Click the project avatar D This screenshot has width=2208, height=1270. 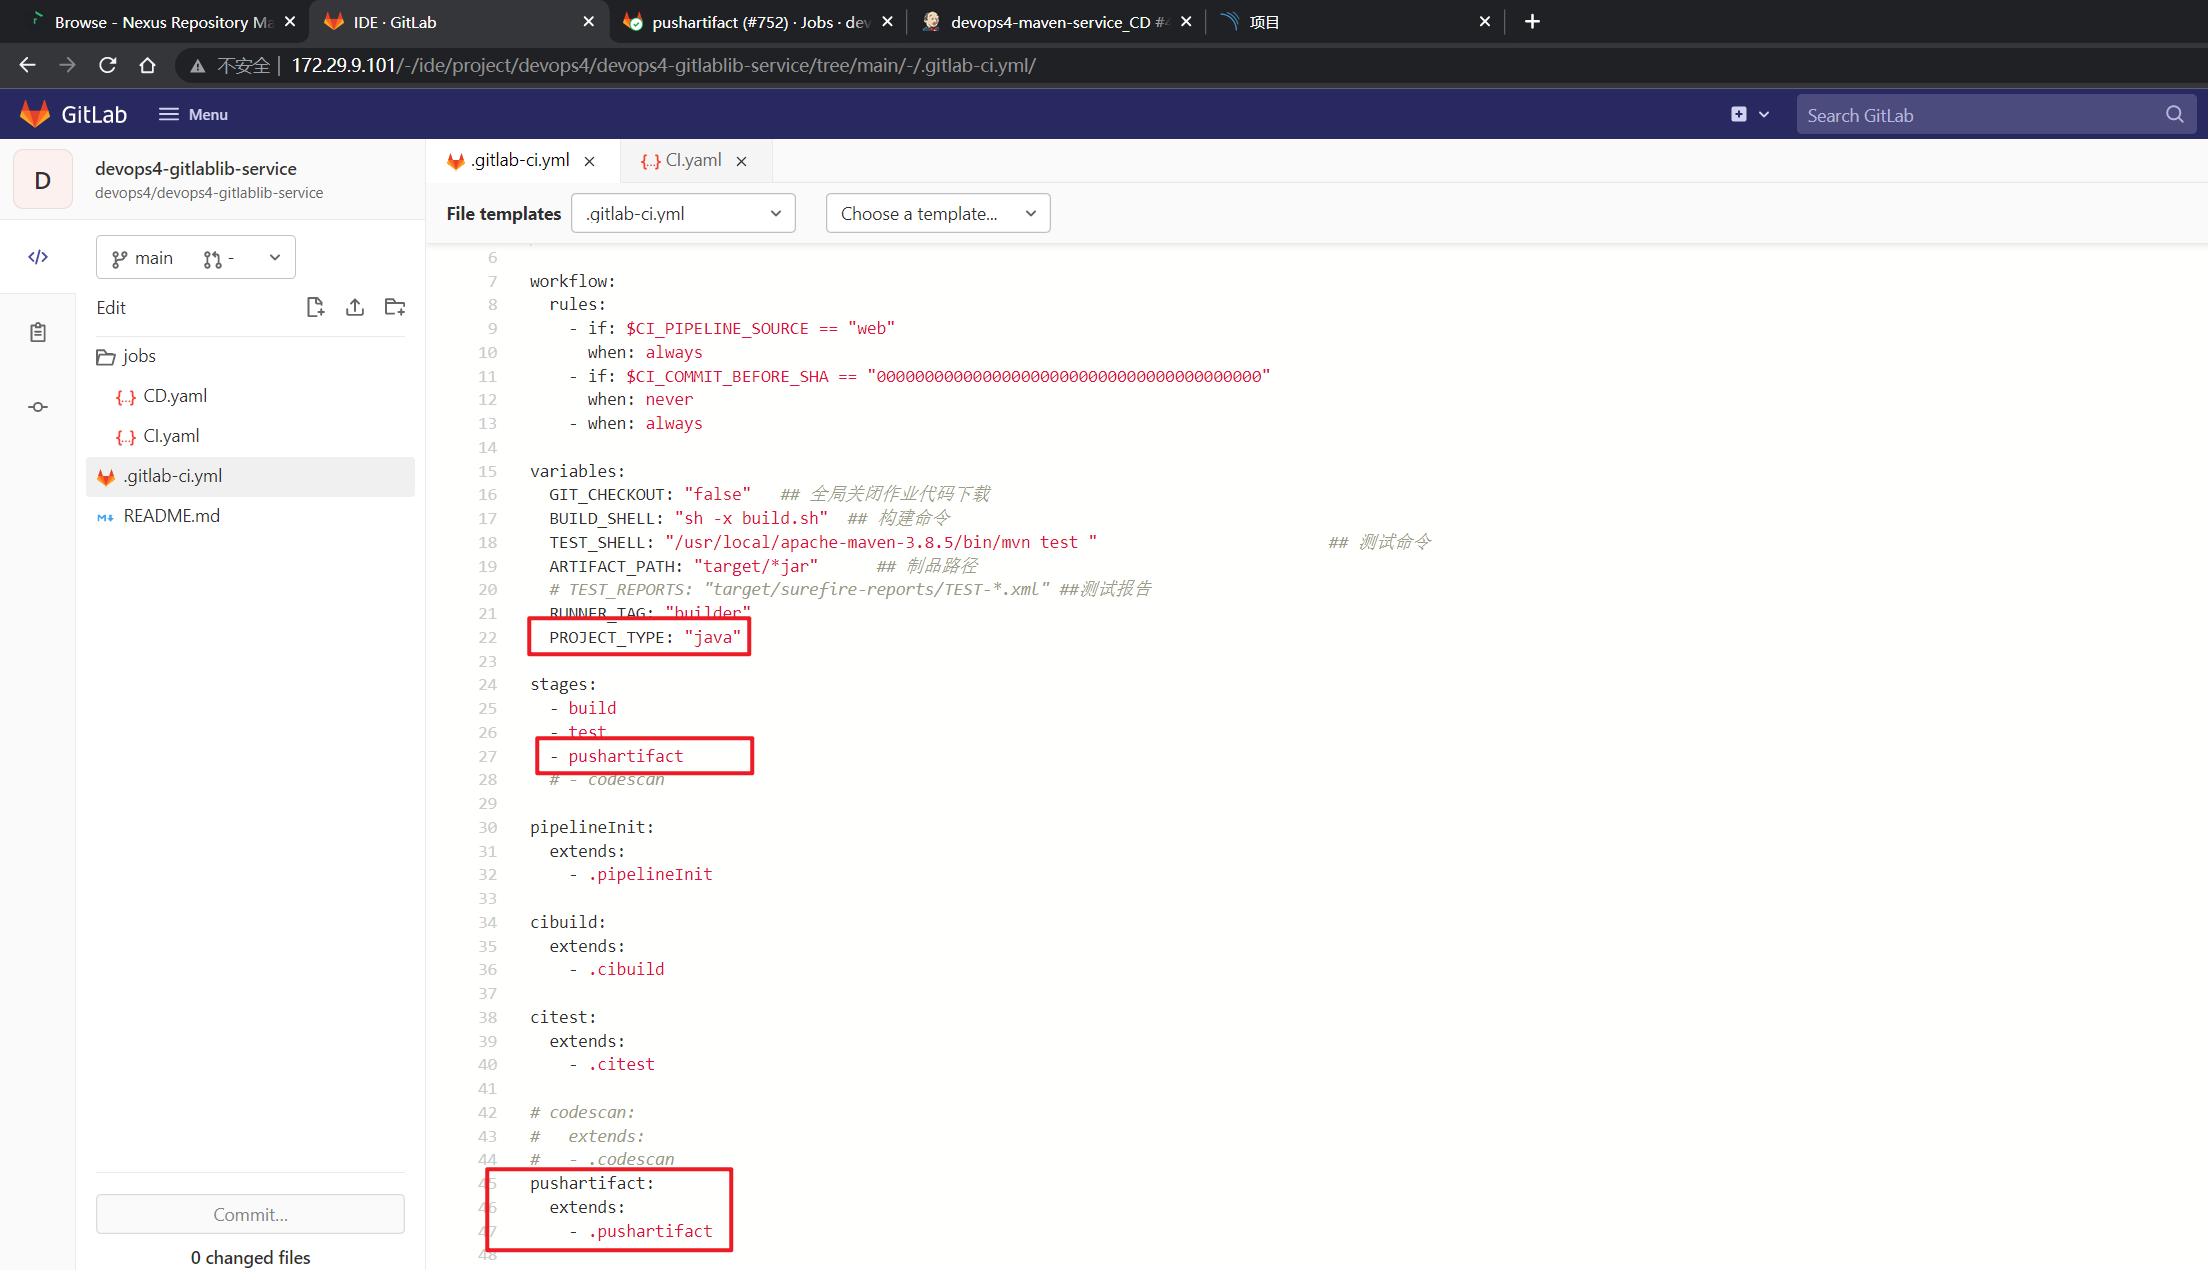coord(43,180)
